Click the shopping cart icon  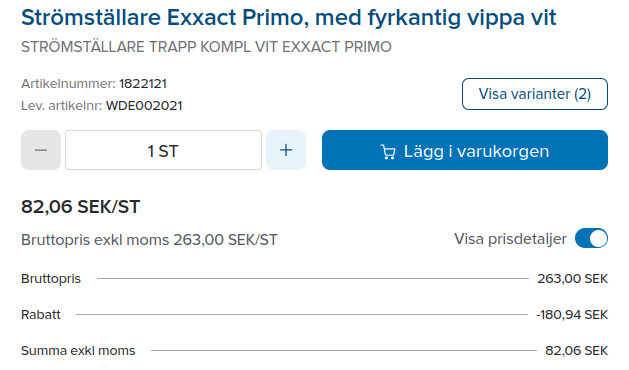388,152
